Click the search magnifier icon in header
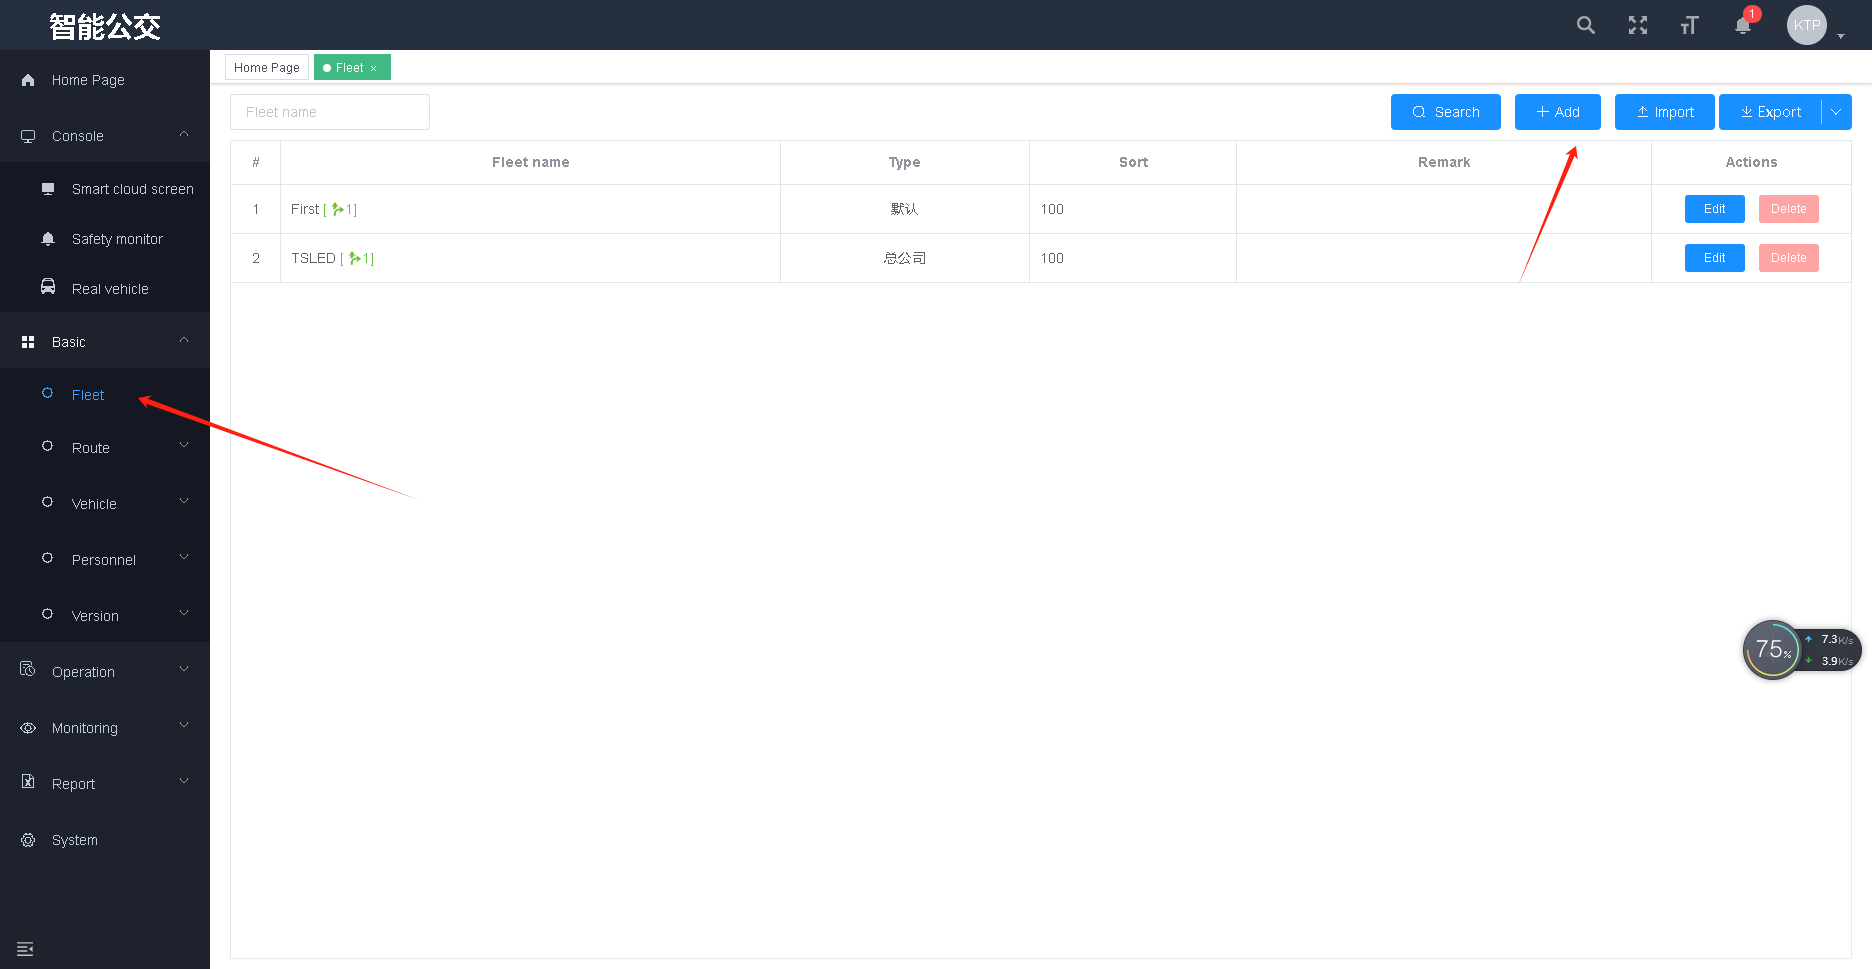The image size is (1872, 969). (1585, 25)
